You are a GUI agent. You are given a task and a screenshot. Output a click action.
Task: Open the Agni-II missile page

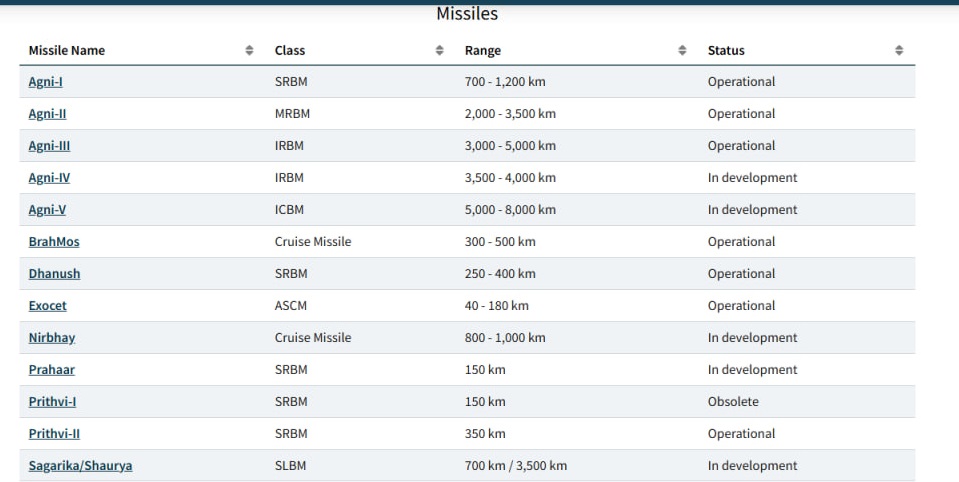tap(47, 114)
